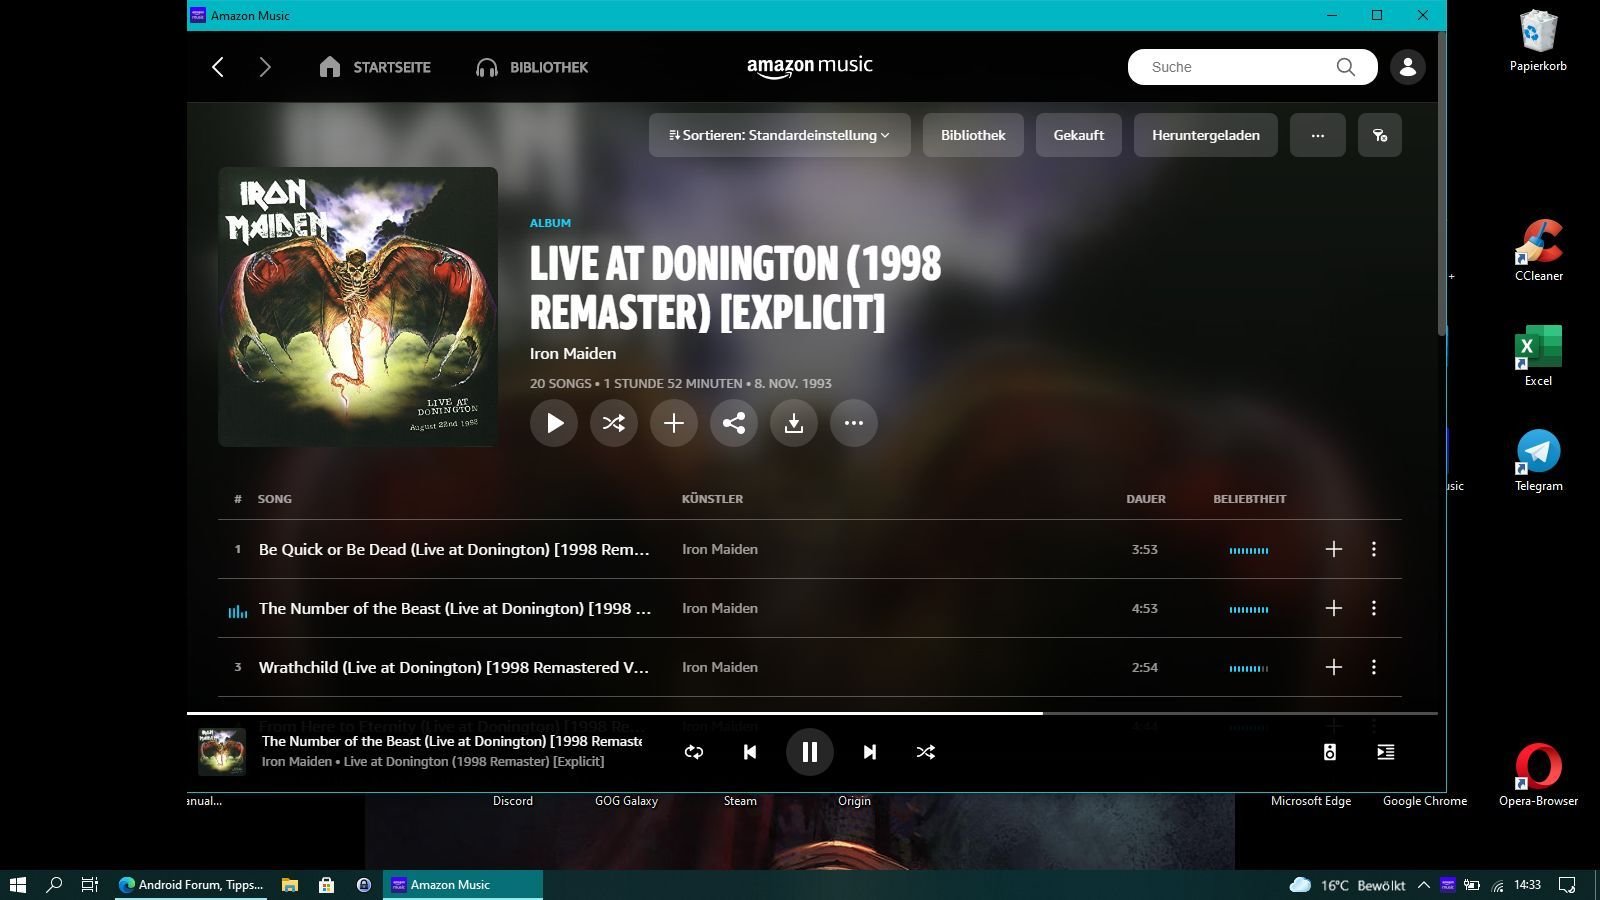
Task: Open Iron Maiden artist in Wrathchild row
Action: click(720, 667)
